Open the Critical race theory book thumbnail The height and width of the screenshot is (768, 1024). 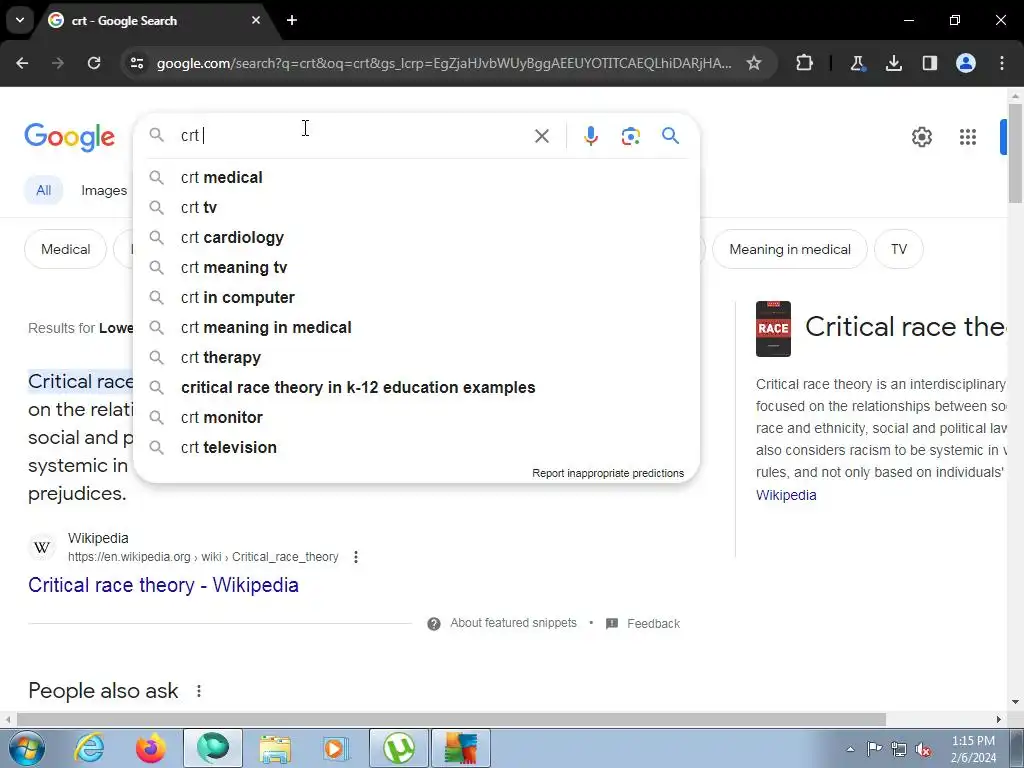773,328
